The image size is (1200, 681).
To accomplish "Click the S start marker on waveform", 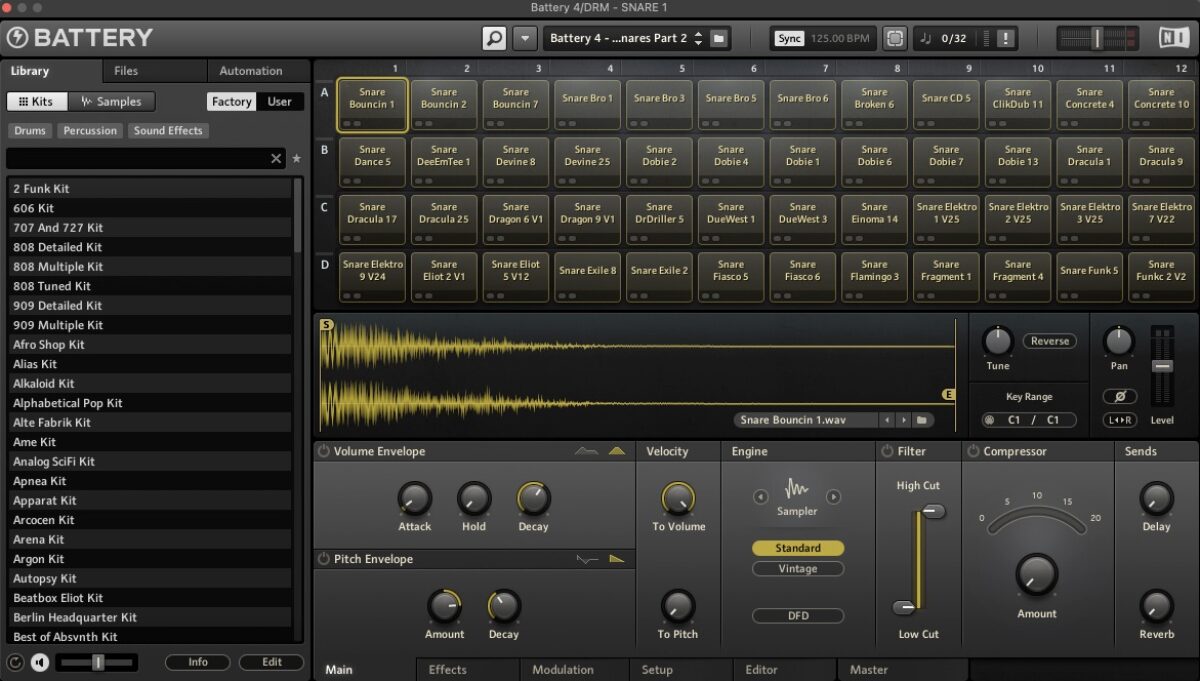I will point(326,324).
